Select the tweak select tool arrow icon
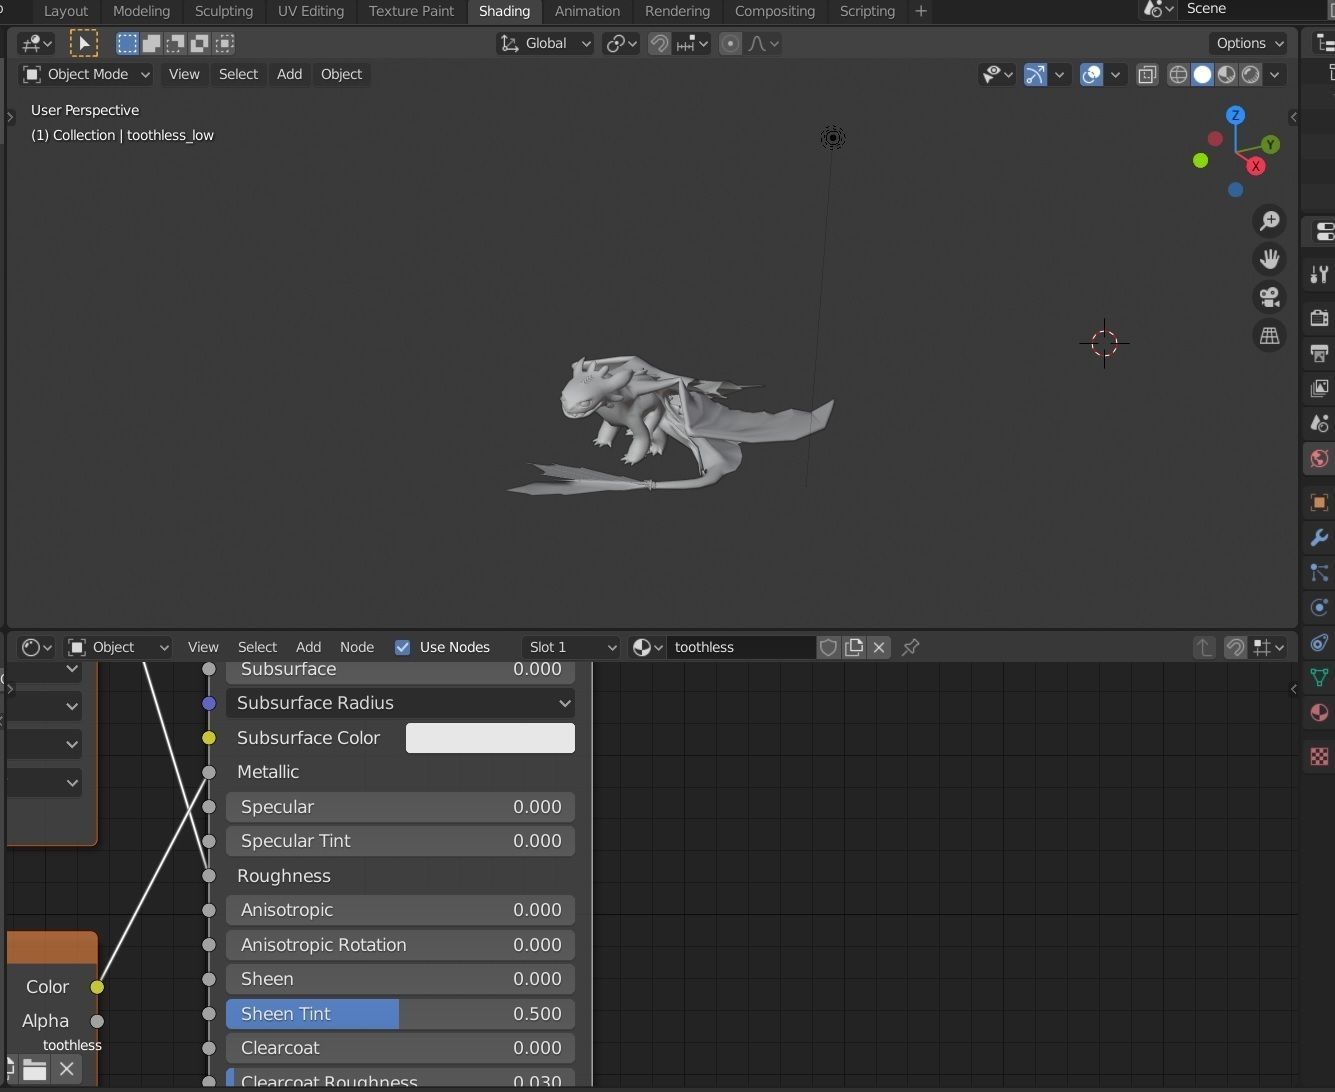The height and width of the screenshot is (1092, 1335). coord(84,43)
